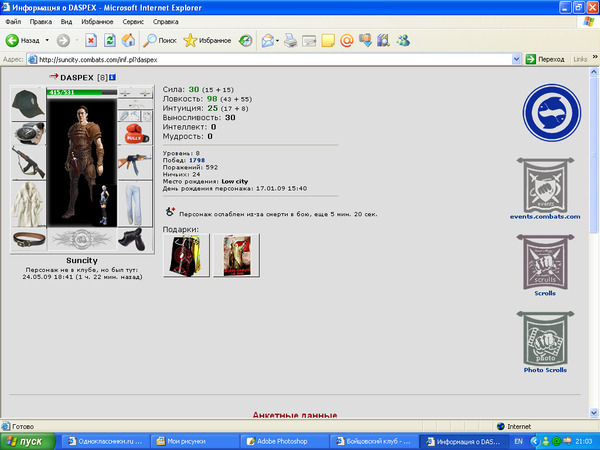Open the Избранное menu
This screenshot has height=450, width=600.
tap(97, 22)
